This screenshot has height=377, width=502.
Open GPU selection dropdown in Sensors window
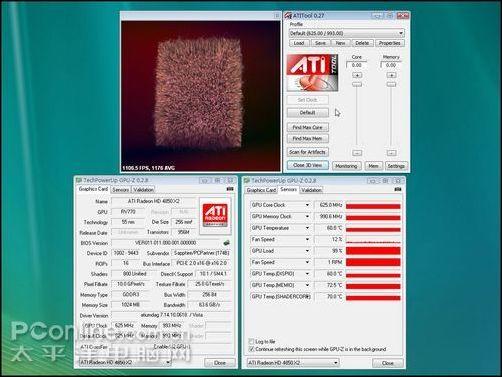coord(293,362)
